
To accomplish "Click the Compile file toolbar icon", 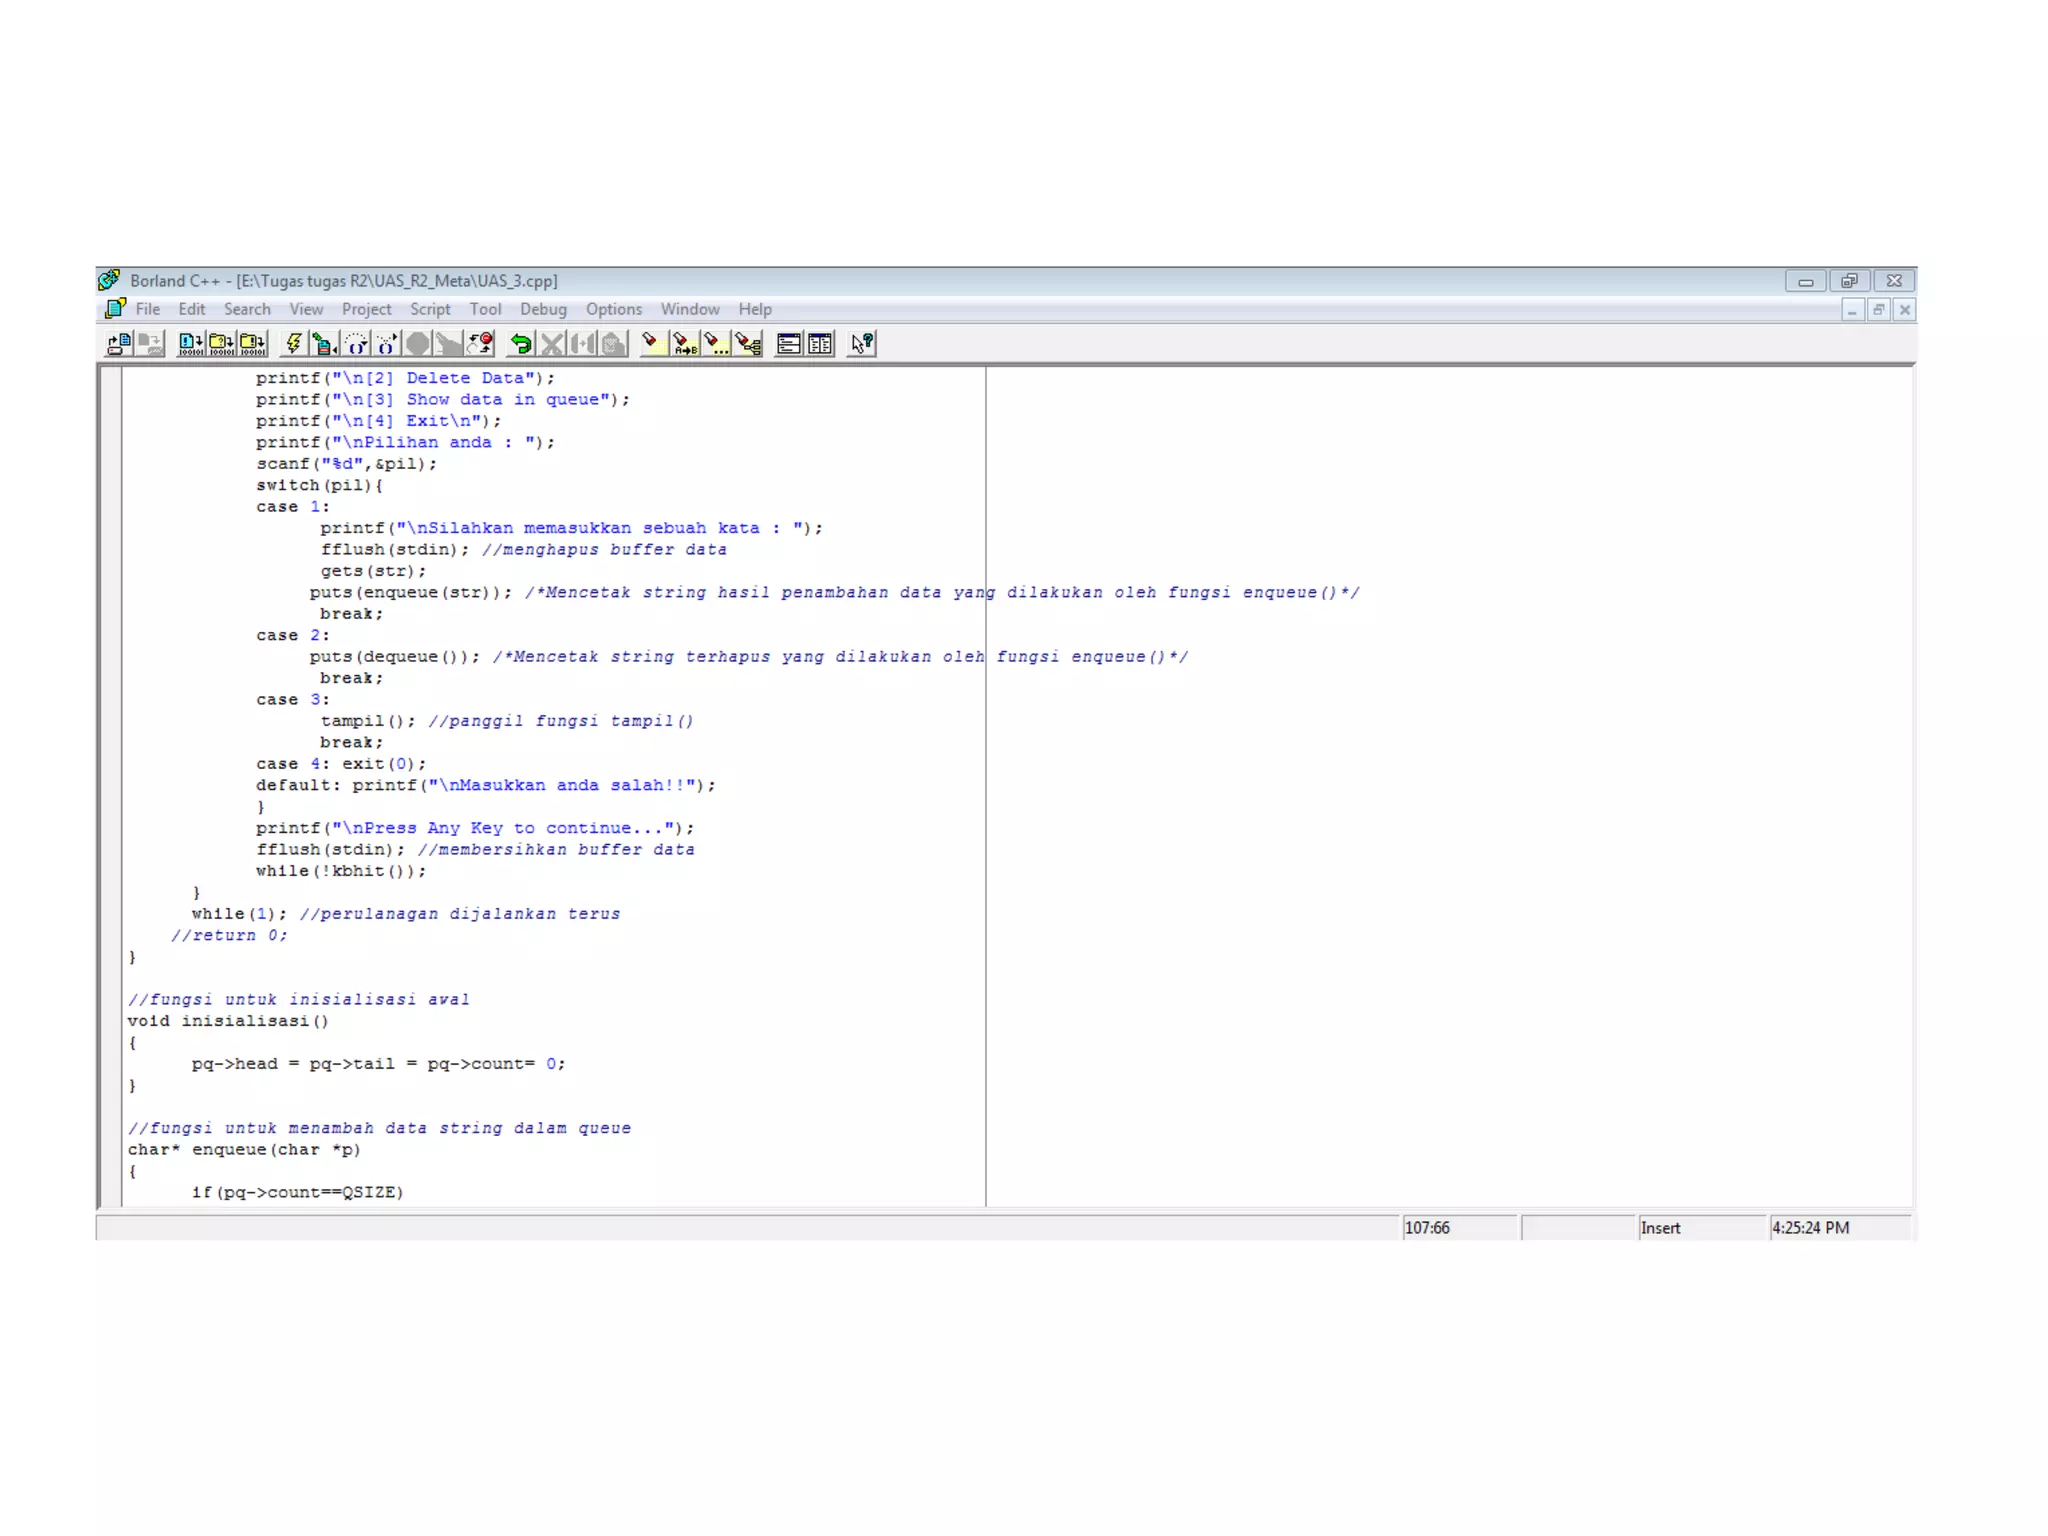I will (x=190, y=344).
